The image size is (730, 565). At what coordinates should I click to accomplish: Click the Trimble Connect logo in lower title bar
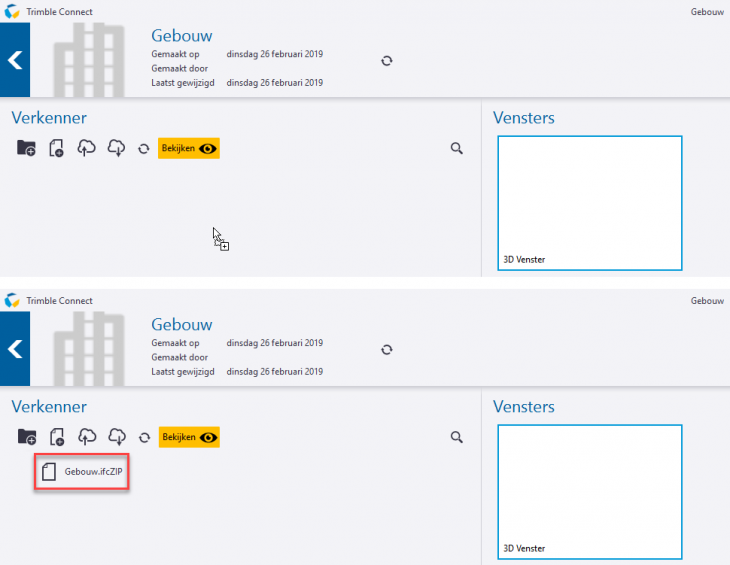coord(12,300)
